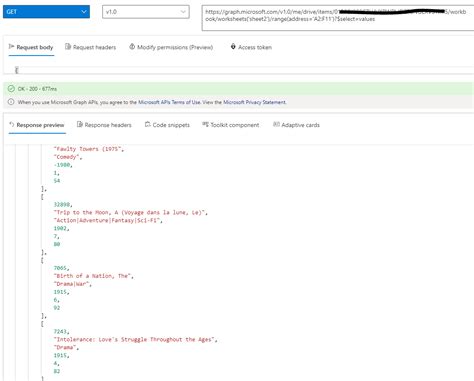Open the GET method dropdown
The image size is (474, 381).
point(46,12)
